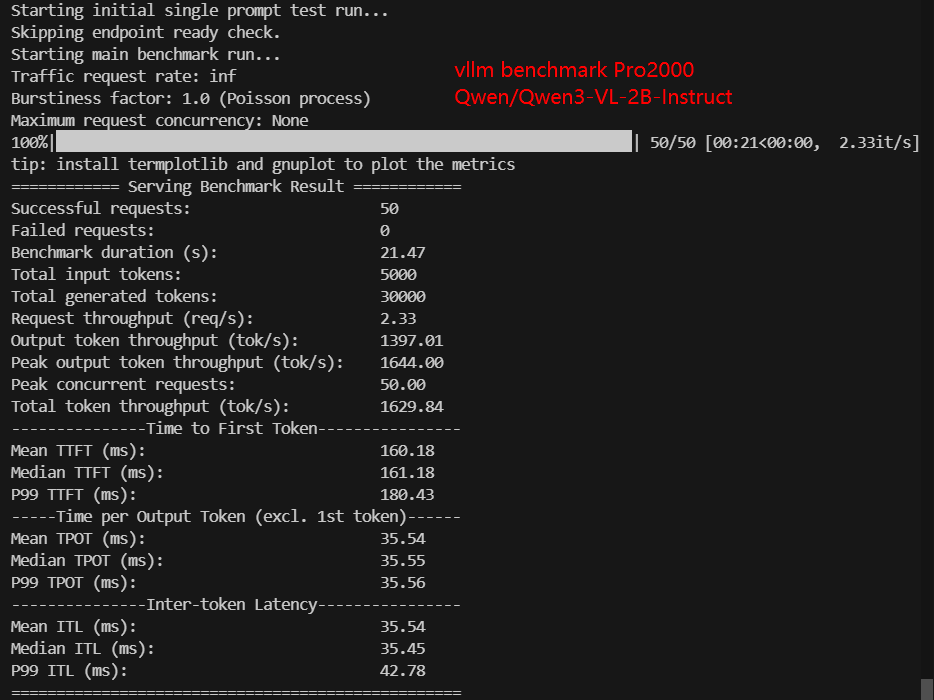Click the red vllm benchmark Pro2000 annotation
The width and height of the screenshot is (934, 700).
point(574,70)
